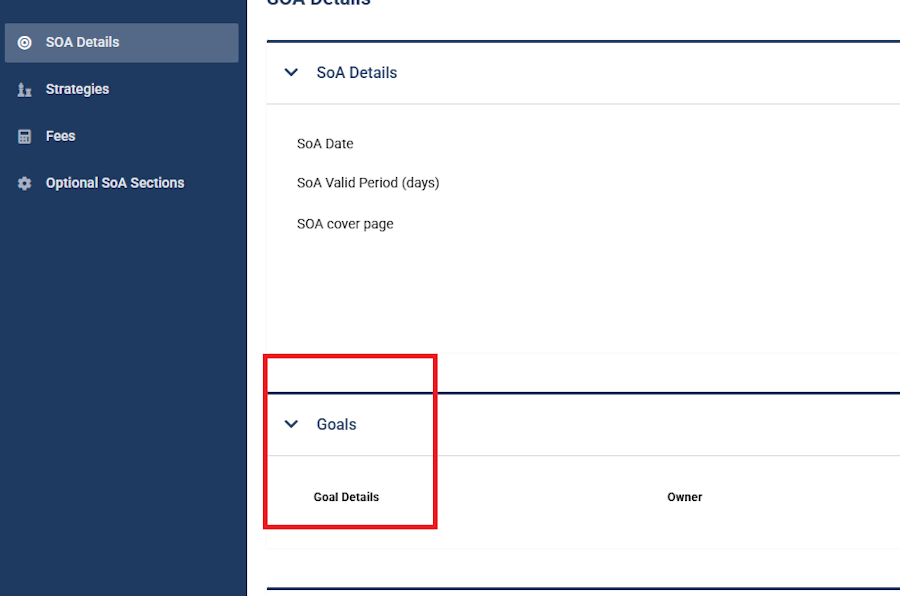Sort by the Goal Details column header
Viewport: 900px width, 596px height.
click(346, 497)
